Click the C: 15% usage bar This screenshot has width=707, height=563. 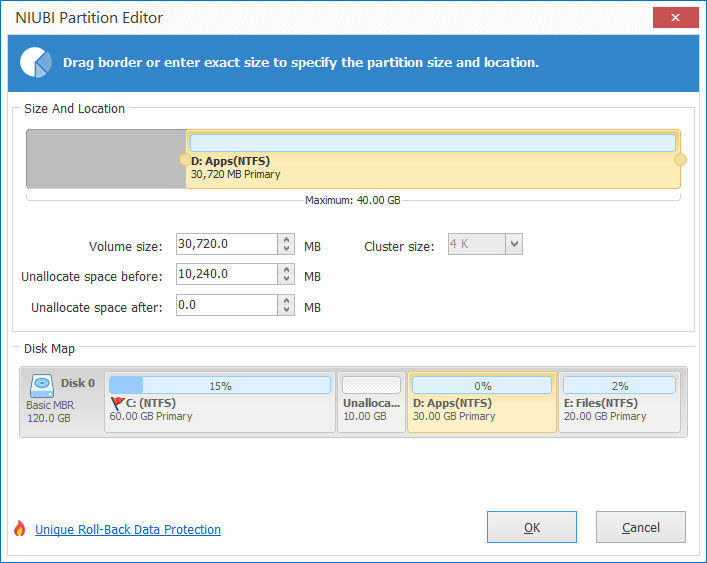pyautogui.click(x=220, y=385)
